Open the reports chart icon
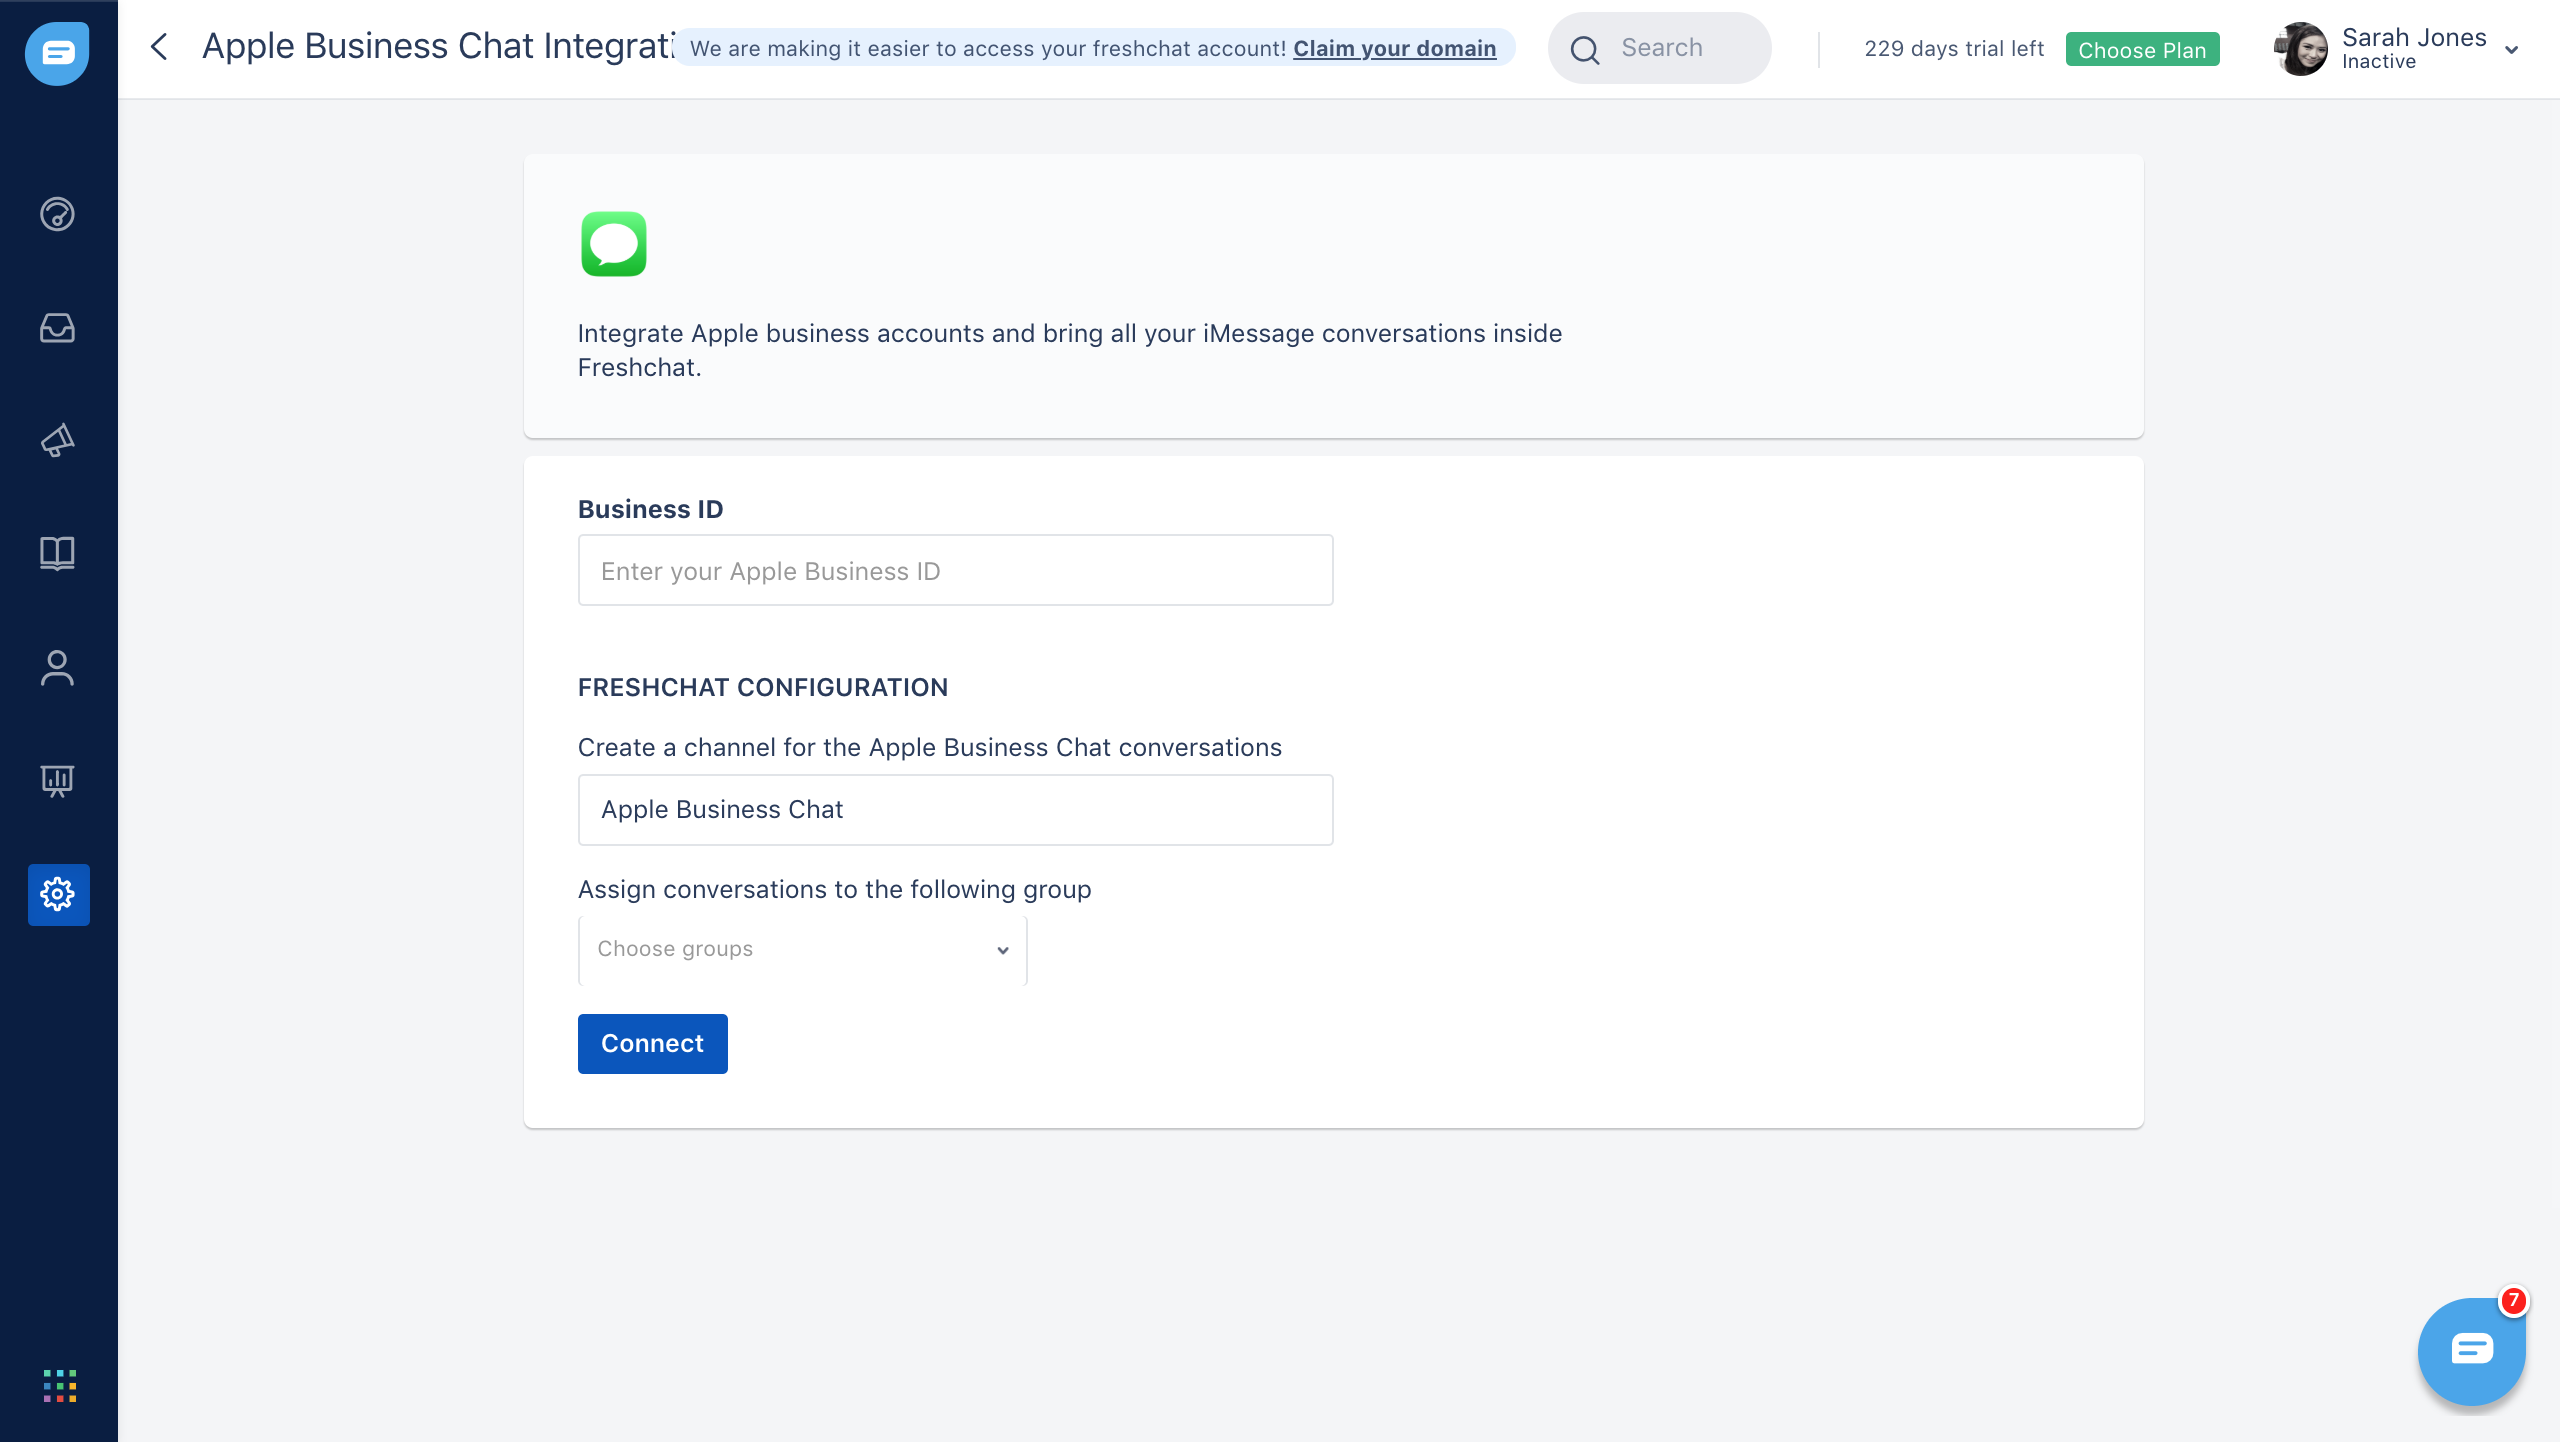 tap(57, 781)
